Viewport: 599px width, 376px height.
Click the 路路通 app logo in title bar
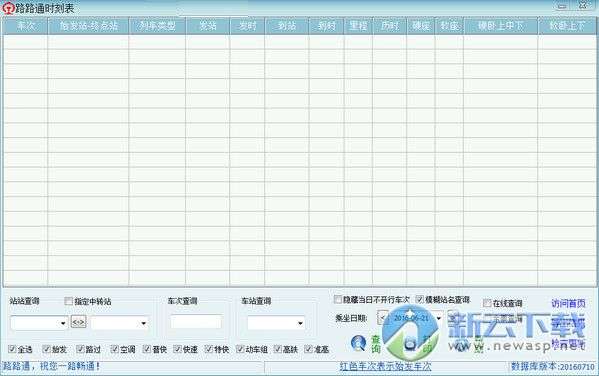click(x=8, y=8)
